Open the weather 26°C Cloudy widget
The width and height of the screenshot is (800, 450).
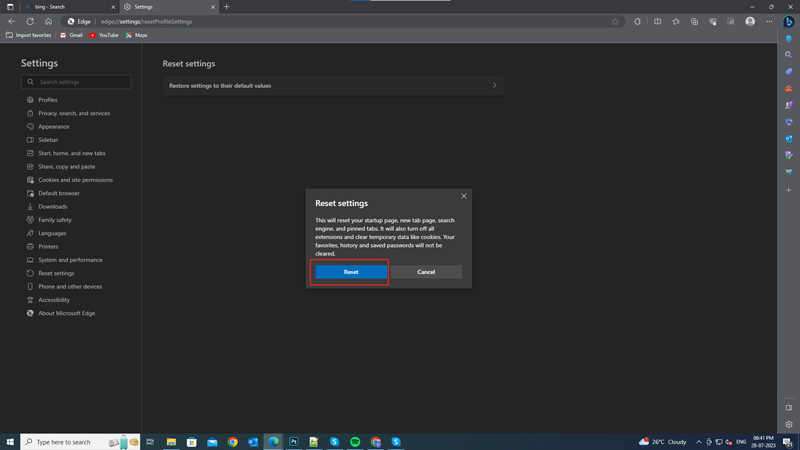pyautogui.click(x=662, y=442)
